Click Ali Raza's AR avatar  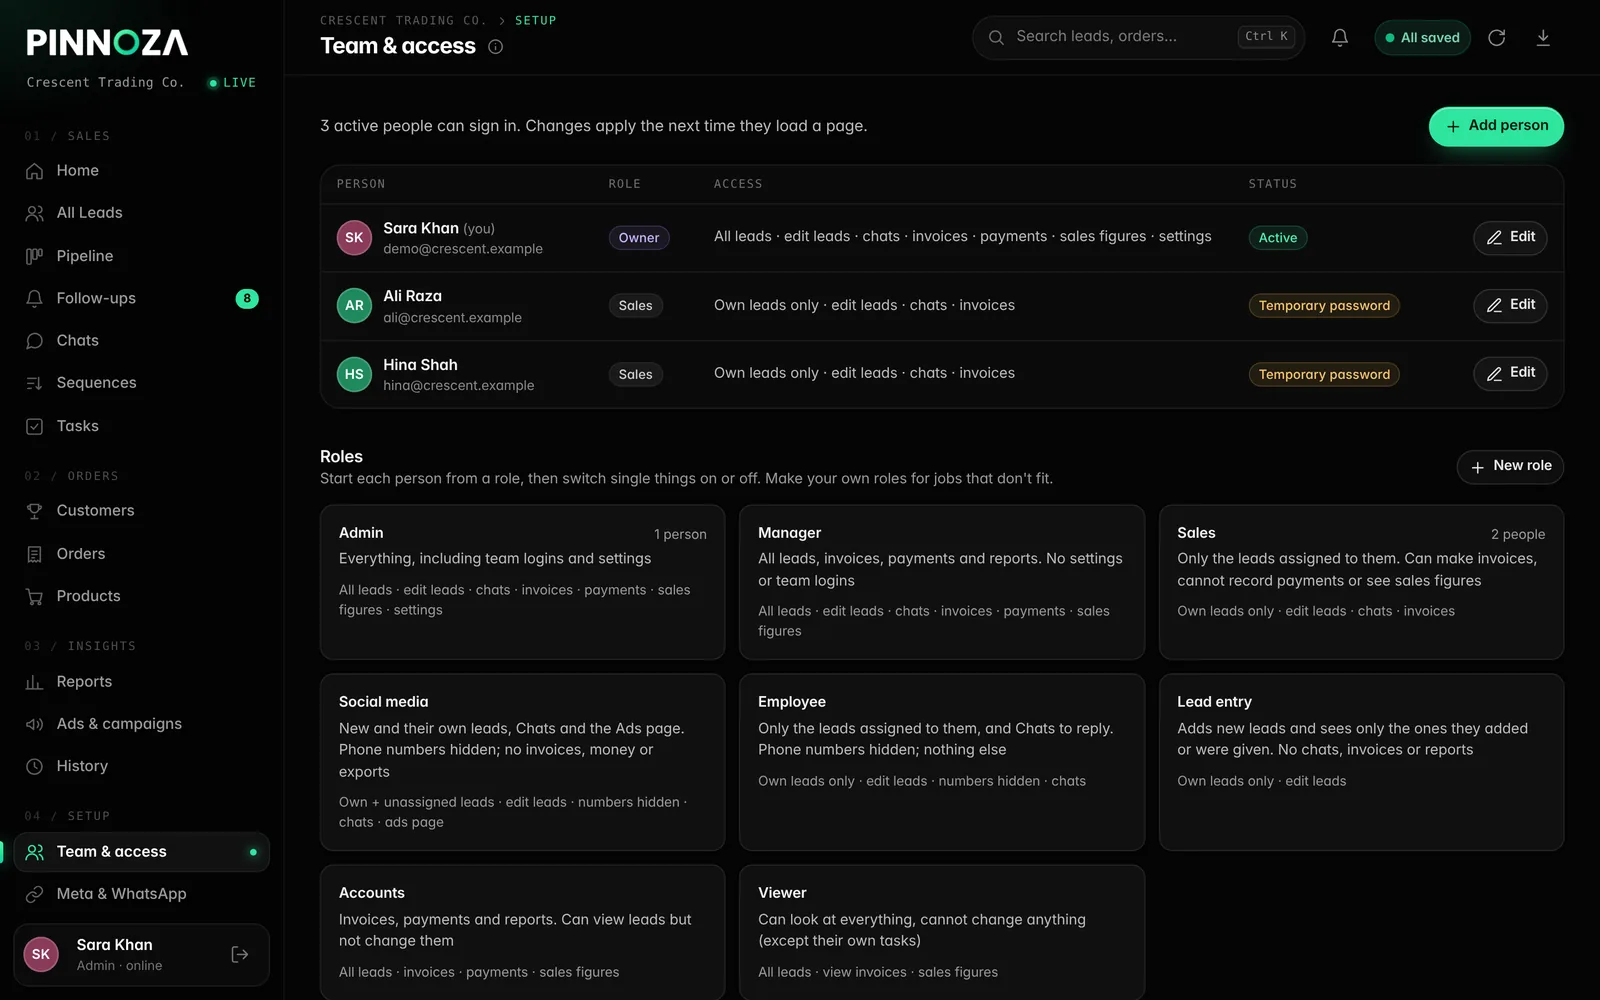click(354, 306)
